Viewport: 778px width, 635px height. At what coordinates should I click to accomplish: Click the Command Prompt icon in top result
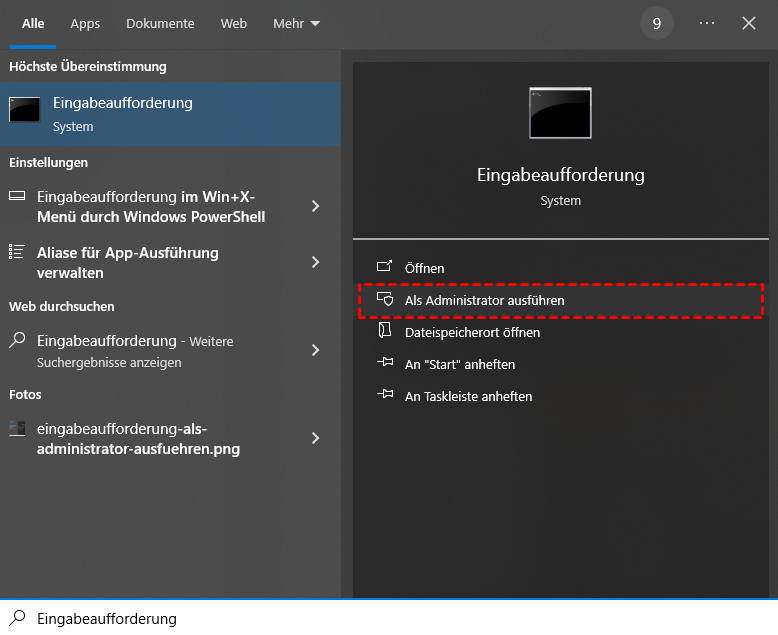(24, 110)
